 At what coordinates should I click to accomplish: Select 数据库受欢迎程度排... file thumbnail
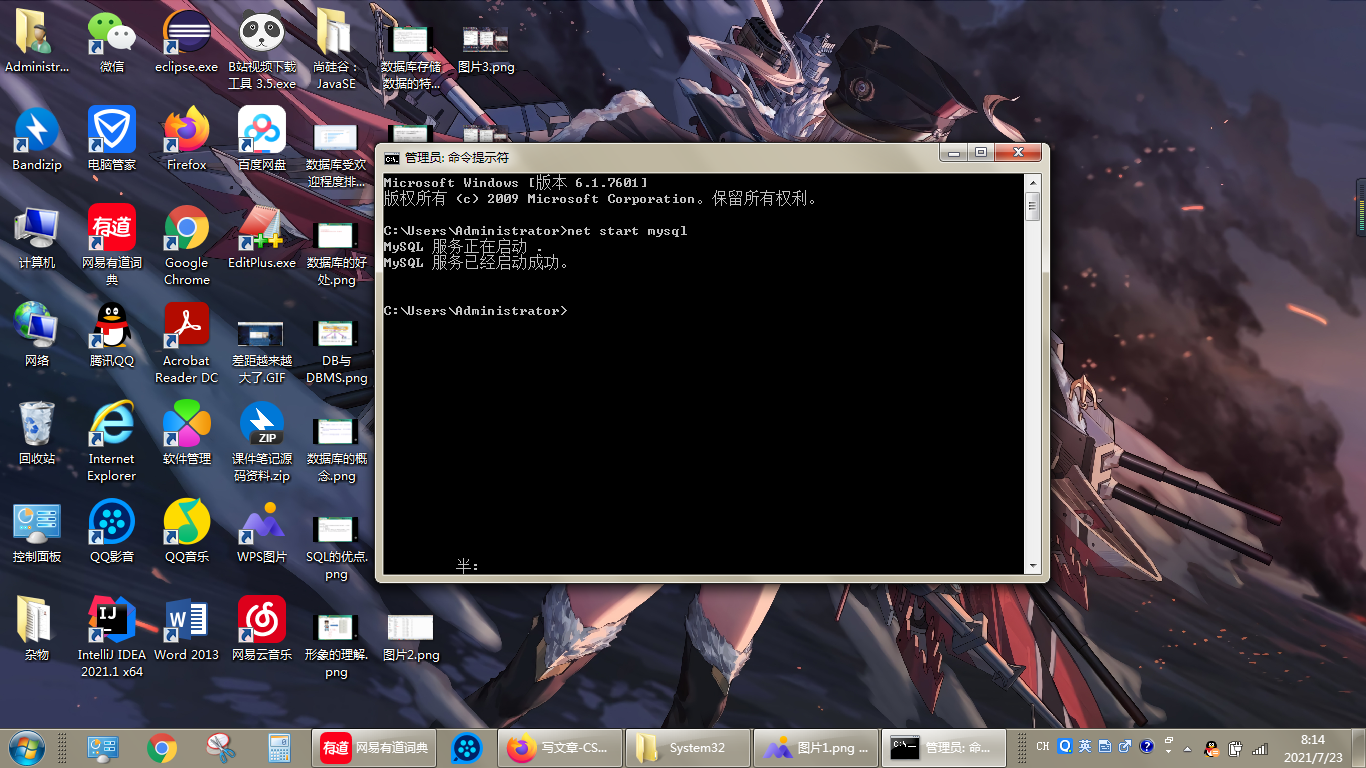pos(336,138)
